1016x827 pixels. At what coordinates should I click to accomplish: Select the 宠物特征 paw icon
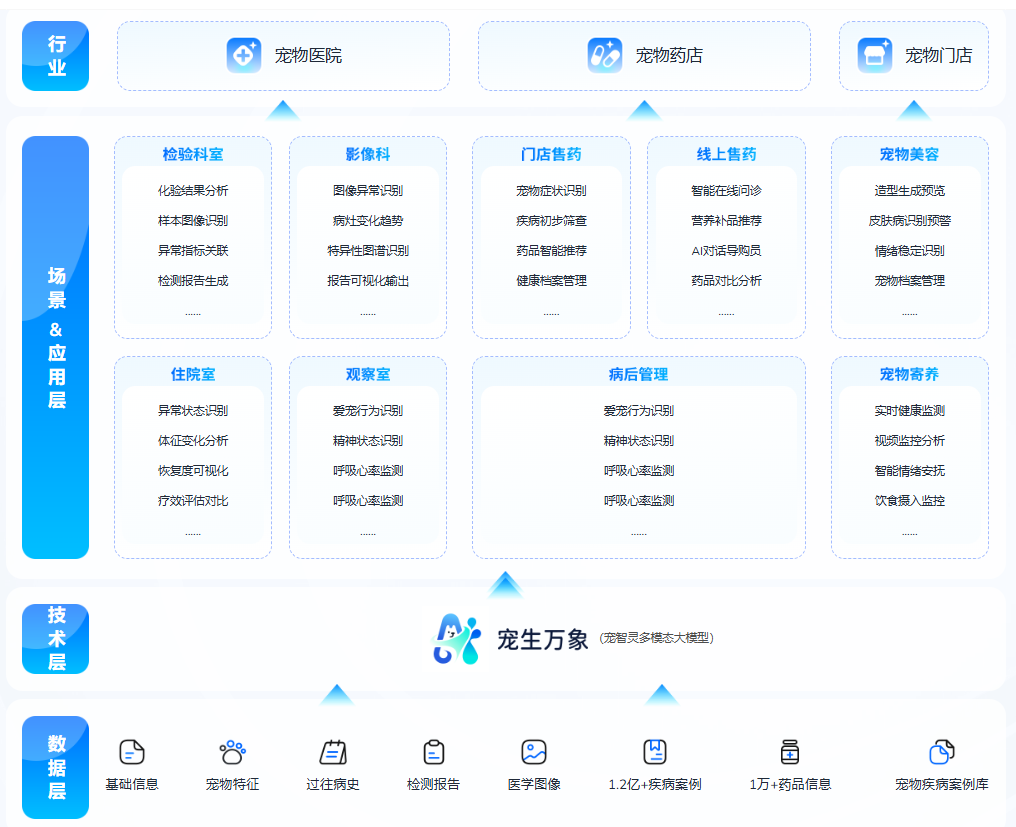tap(232, 752)
